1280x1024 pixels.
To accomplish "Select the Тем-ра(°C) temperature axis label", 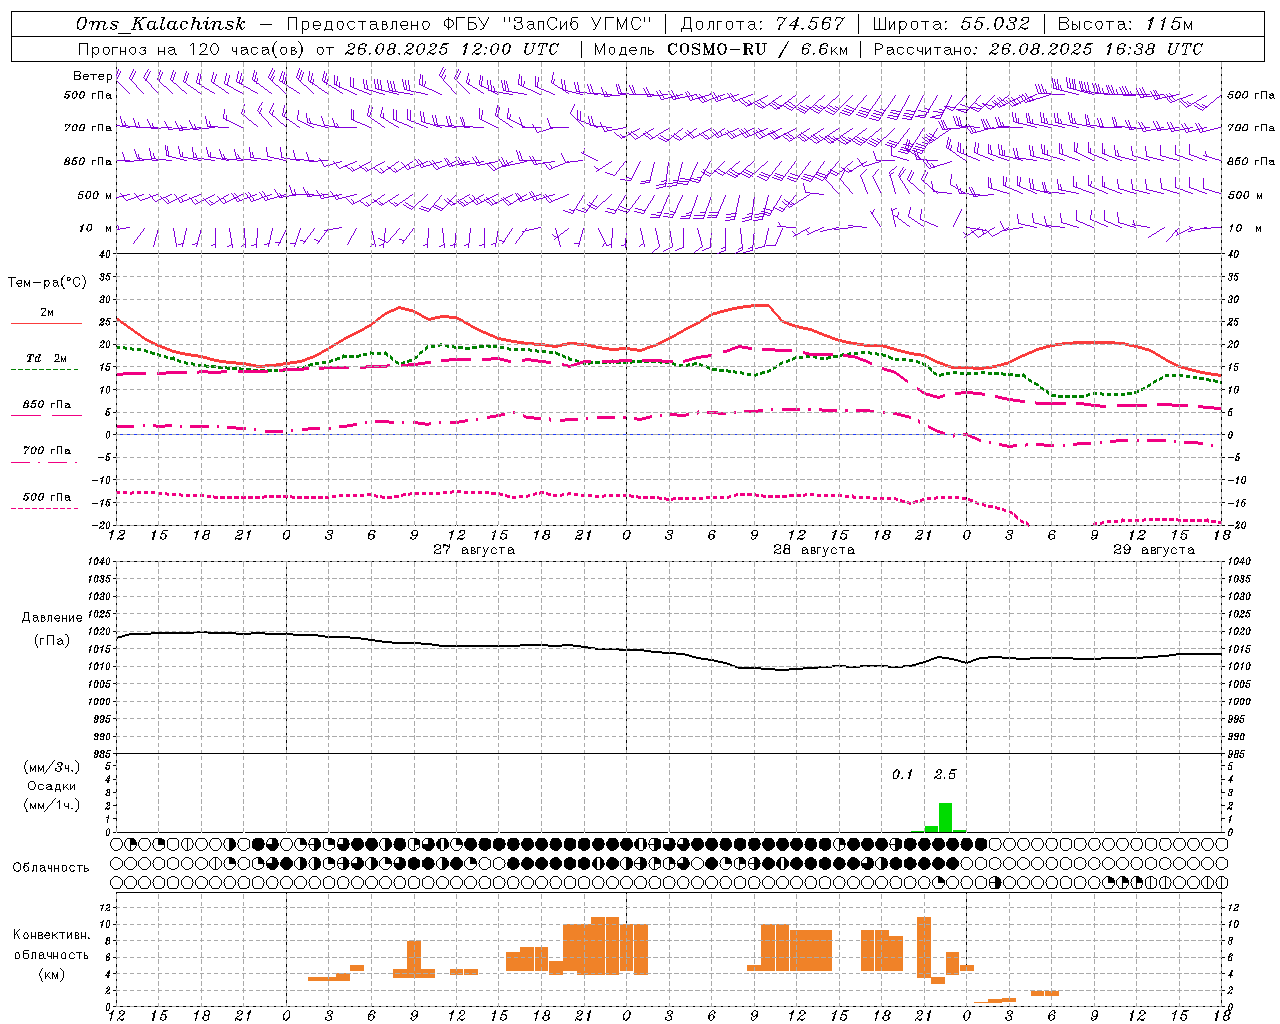I will tap(47, 283).
